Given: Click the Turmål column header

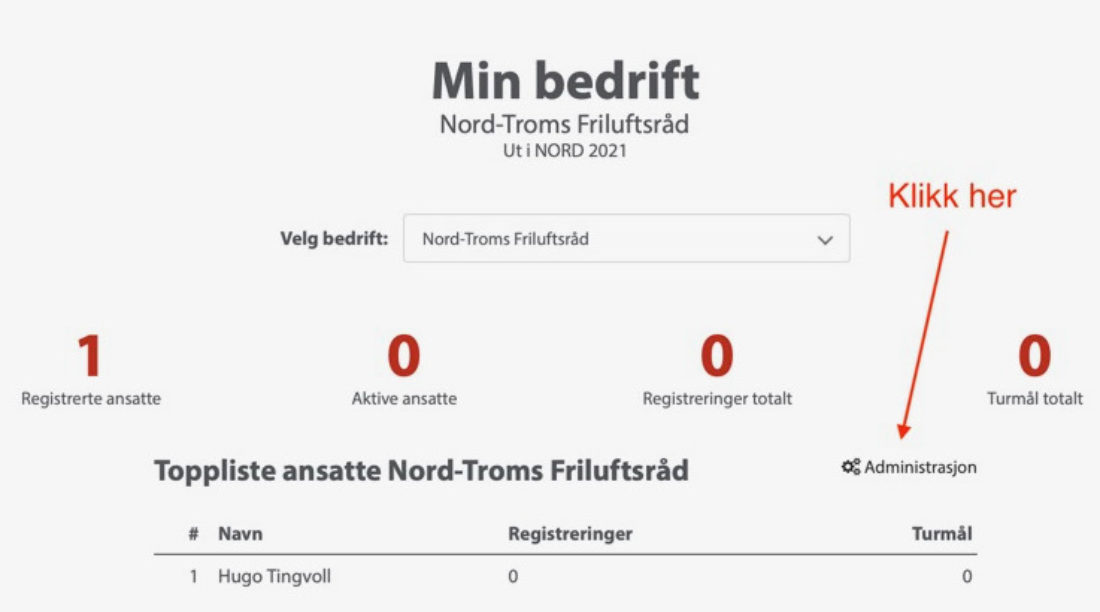Looking at the screenshot, I should (x=941, y=533).
